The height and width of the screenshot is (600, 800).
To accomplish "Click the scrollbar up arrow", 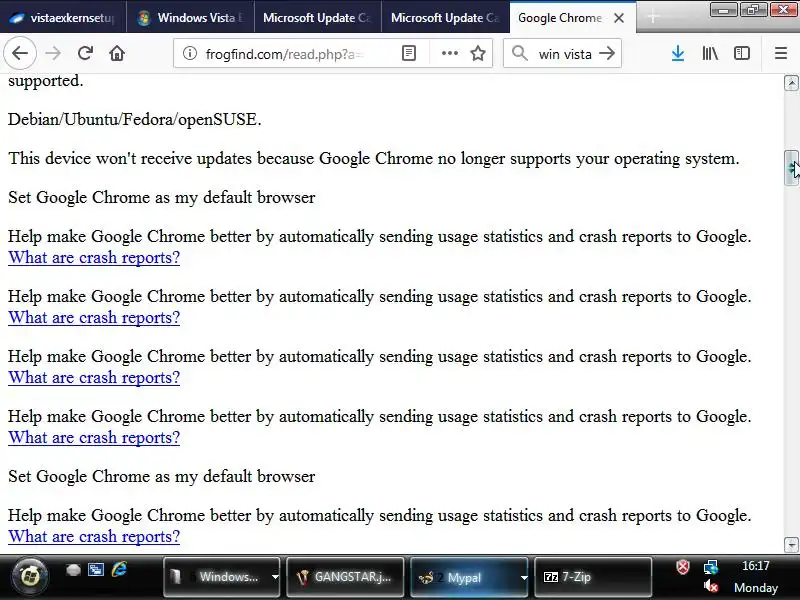I will pos(791,83).
